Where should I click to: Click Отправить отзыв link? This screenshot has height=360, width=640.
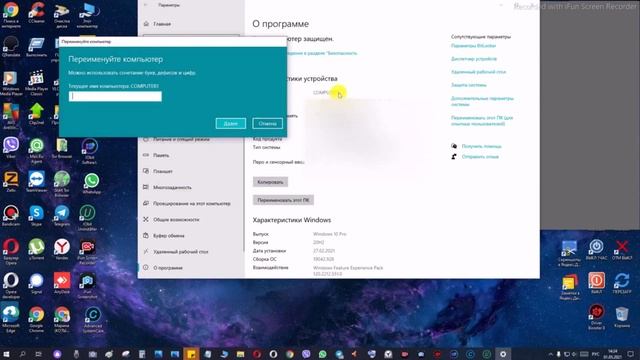point(480,157)
